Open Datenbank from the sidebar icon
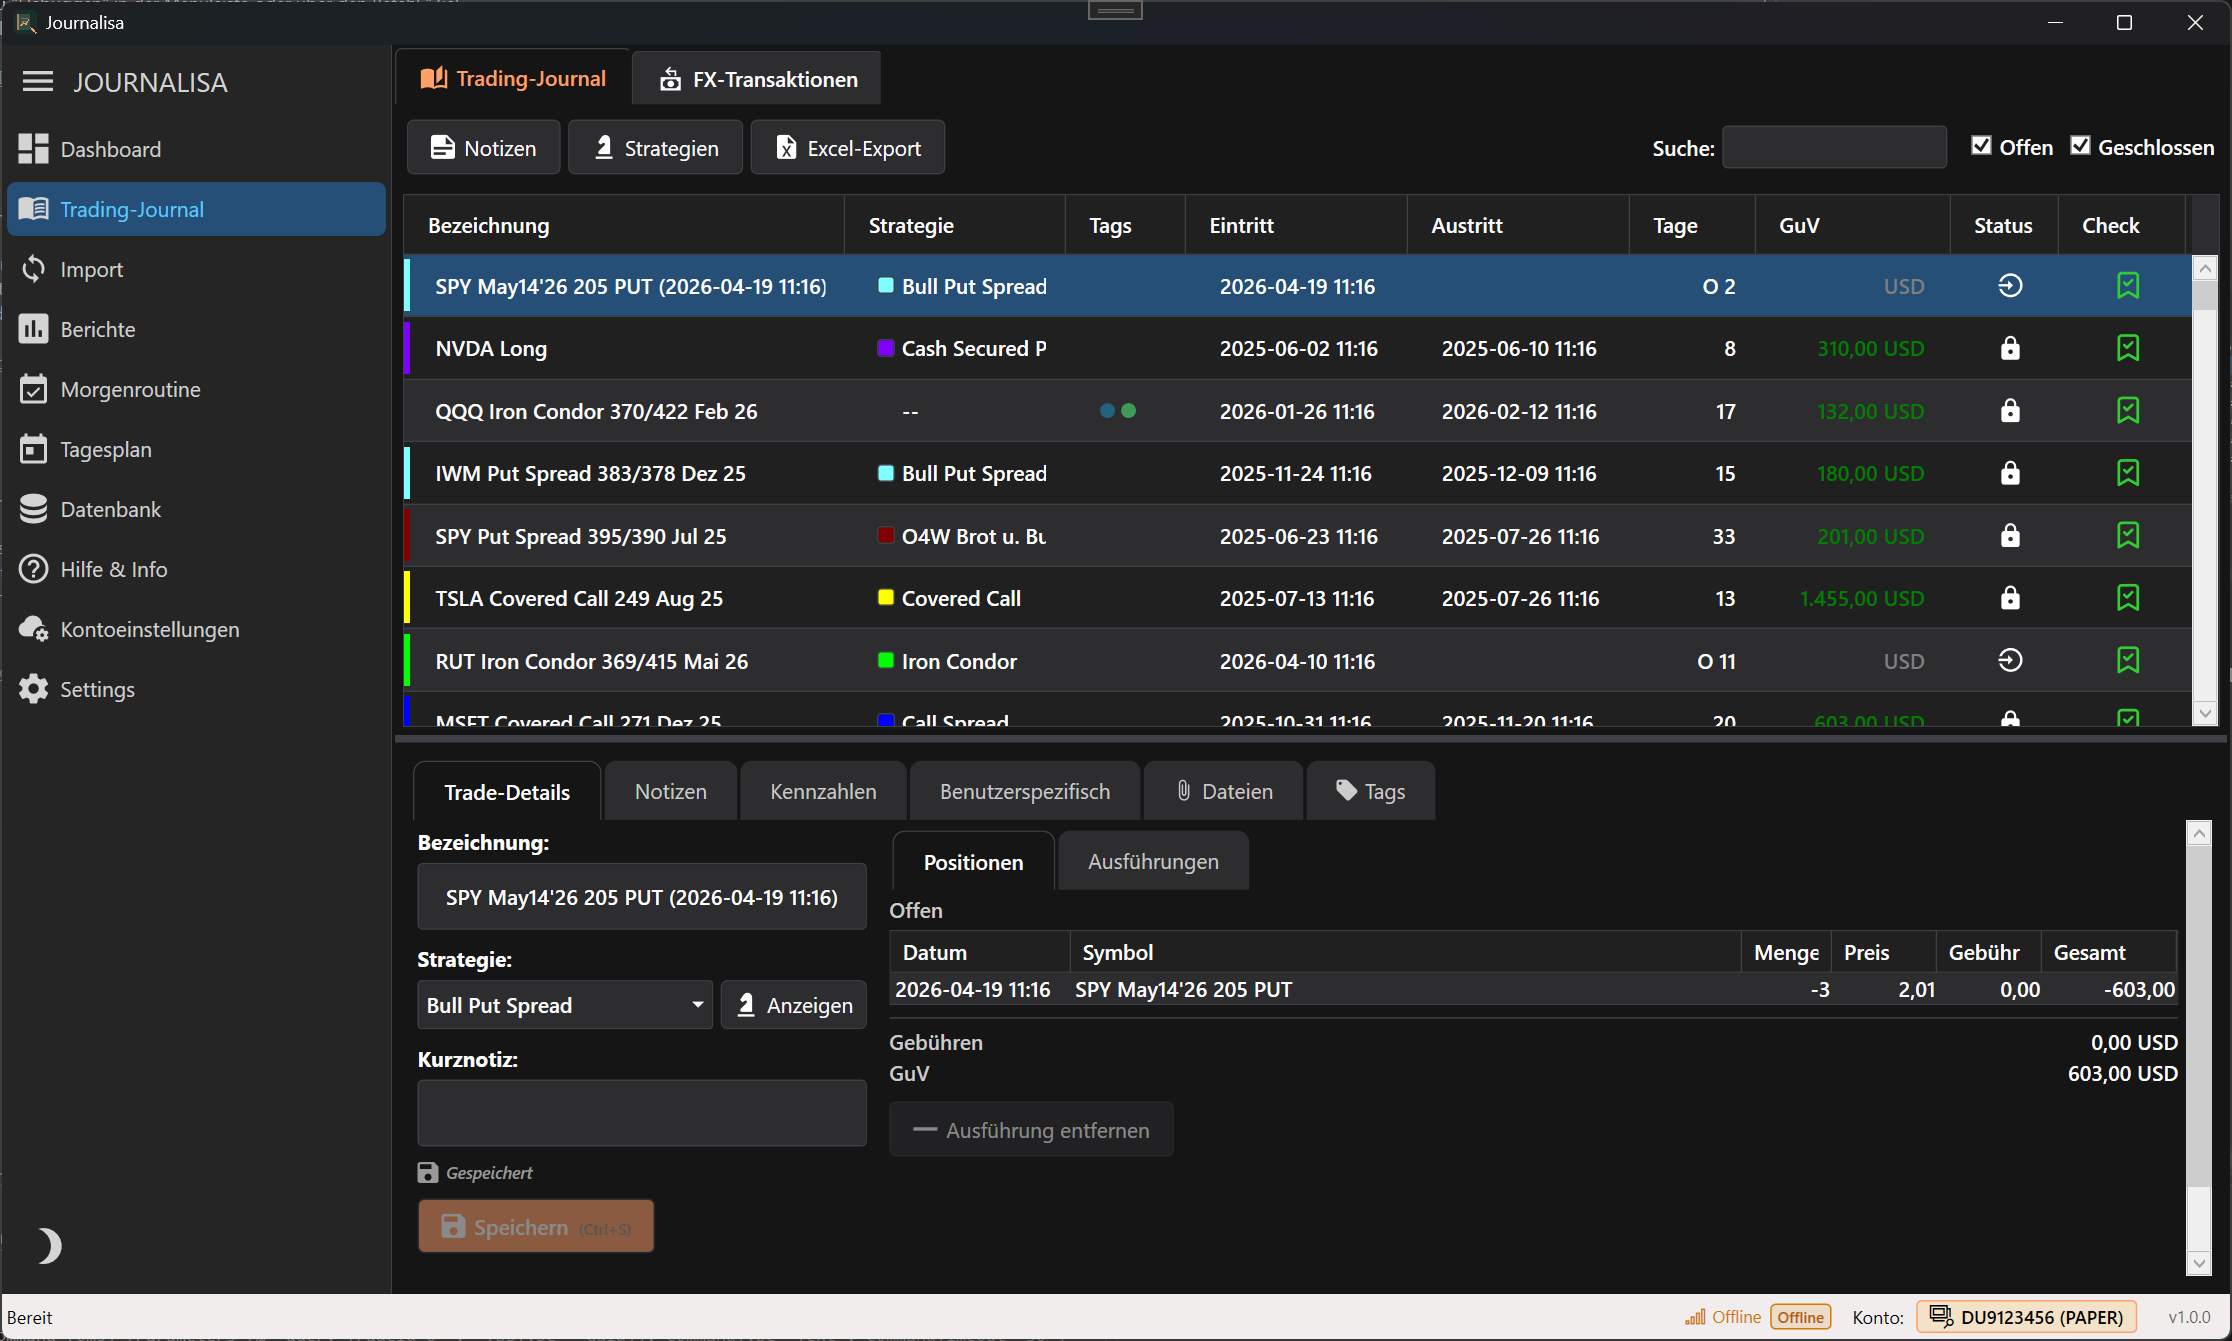The image size is (2232, 1341). (33, 509)
